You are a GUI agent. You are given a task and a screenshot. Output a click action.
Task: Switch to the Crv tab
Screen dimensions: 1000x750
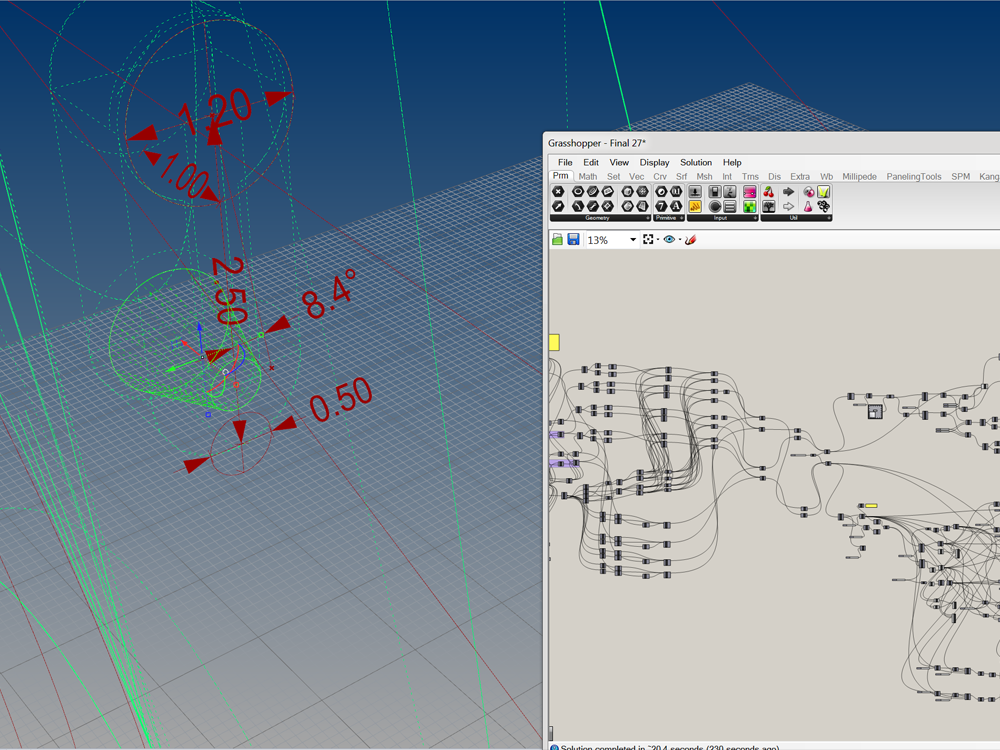point(660,177)
